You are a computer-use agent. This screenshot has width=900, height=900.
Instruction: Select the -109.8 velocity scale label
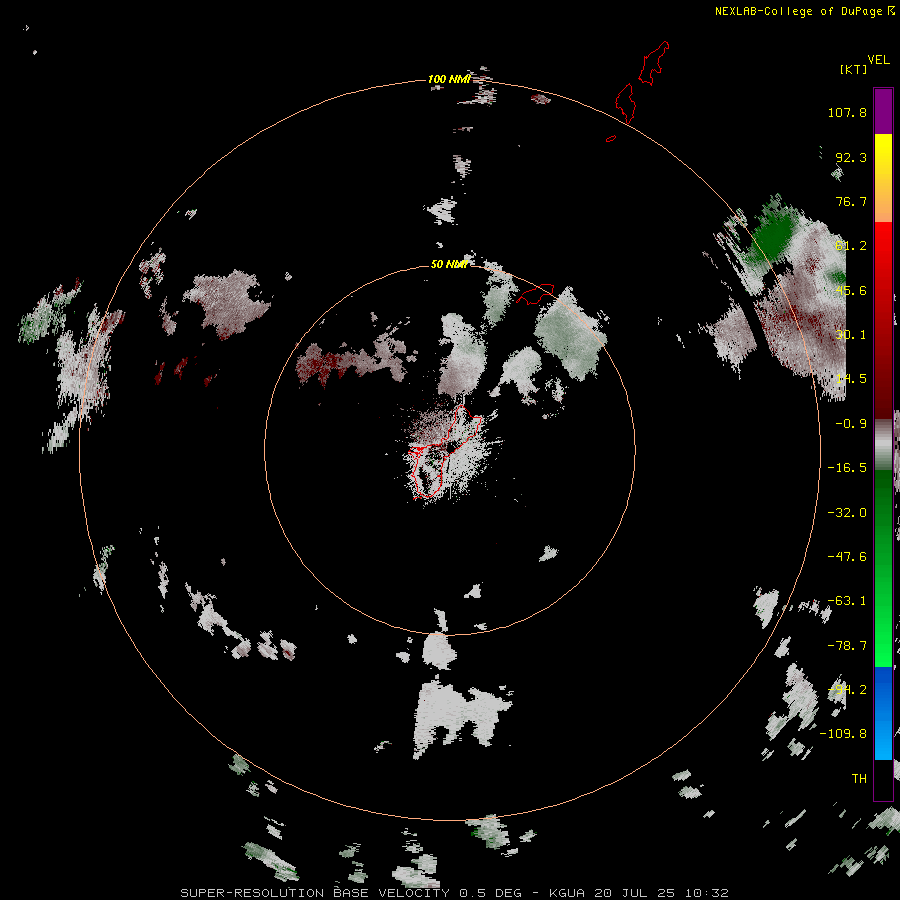843,734
